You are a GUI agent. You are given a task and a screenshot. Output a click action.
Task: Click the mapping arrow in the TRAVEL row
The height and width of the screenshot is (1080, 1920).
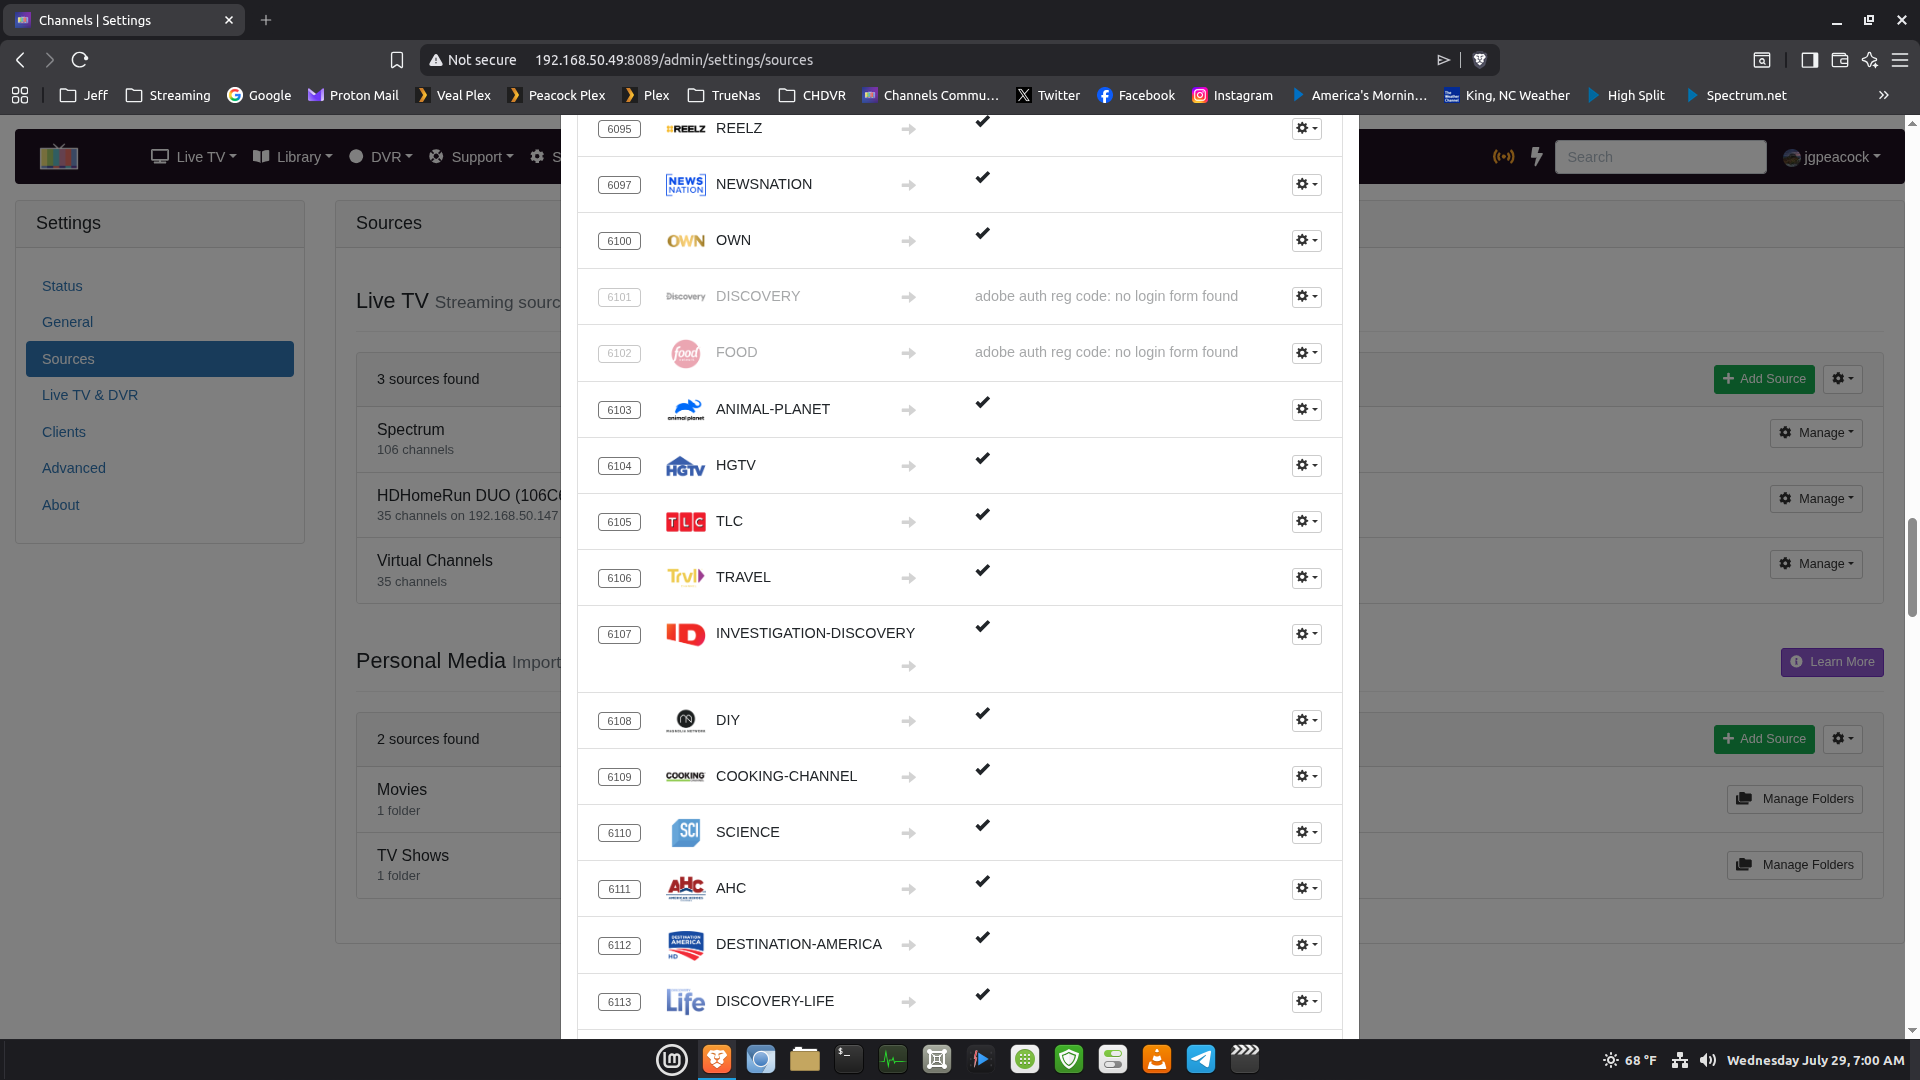tap(908, 578)
